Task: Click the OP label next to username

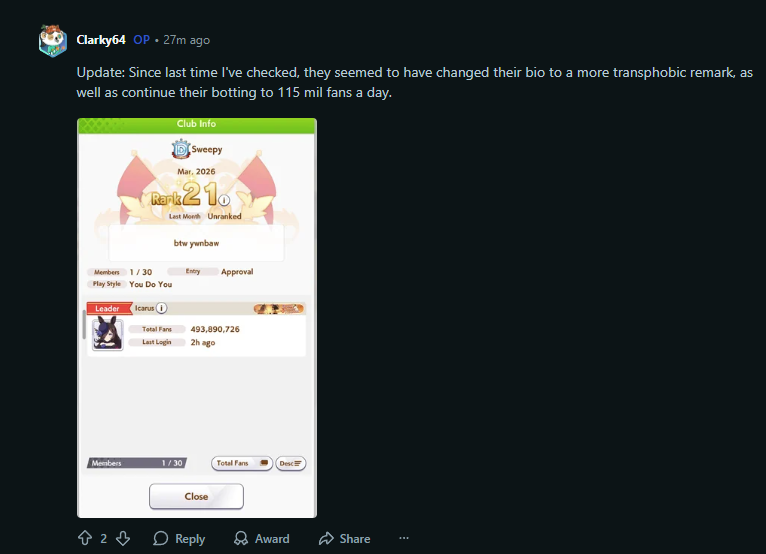Action: tap(142, 40)
